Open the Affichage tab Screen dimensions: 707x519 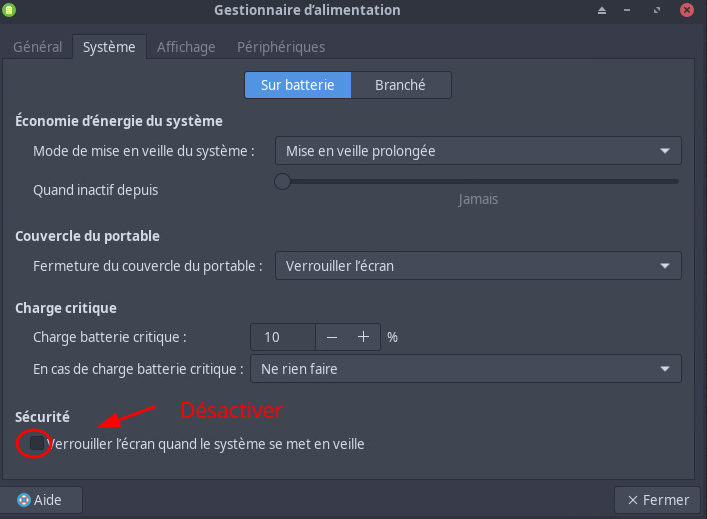[185, 47]
